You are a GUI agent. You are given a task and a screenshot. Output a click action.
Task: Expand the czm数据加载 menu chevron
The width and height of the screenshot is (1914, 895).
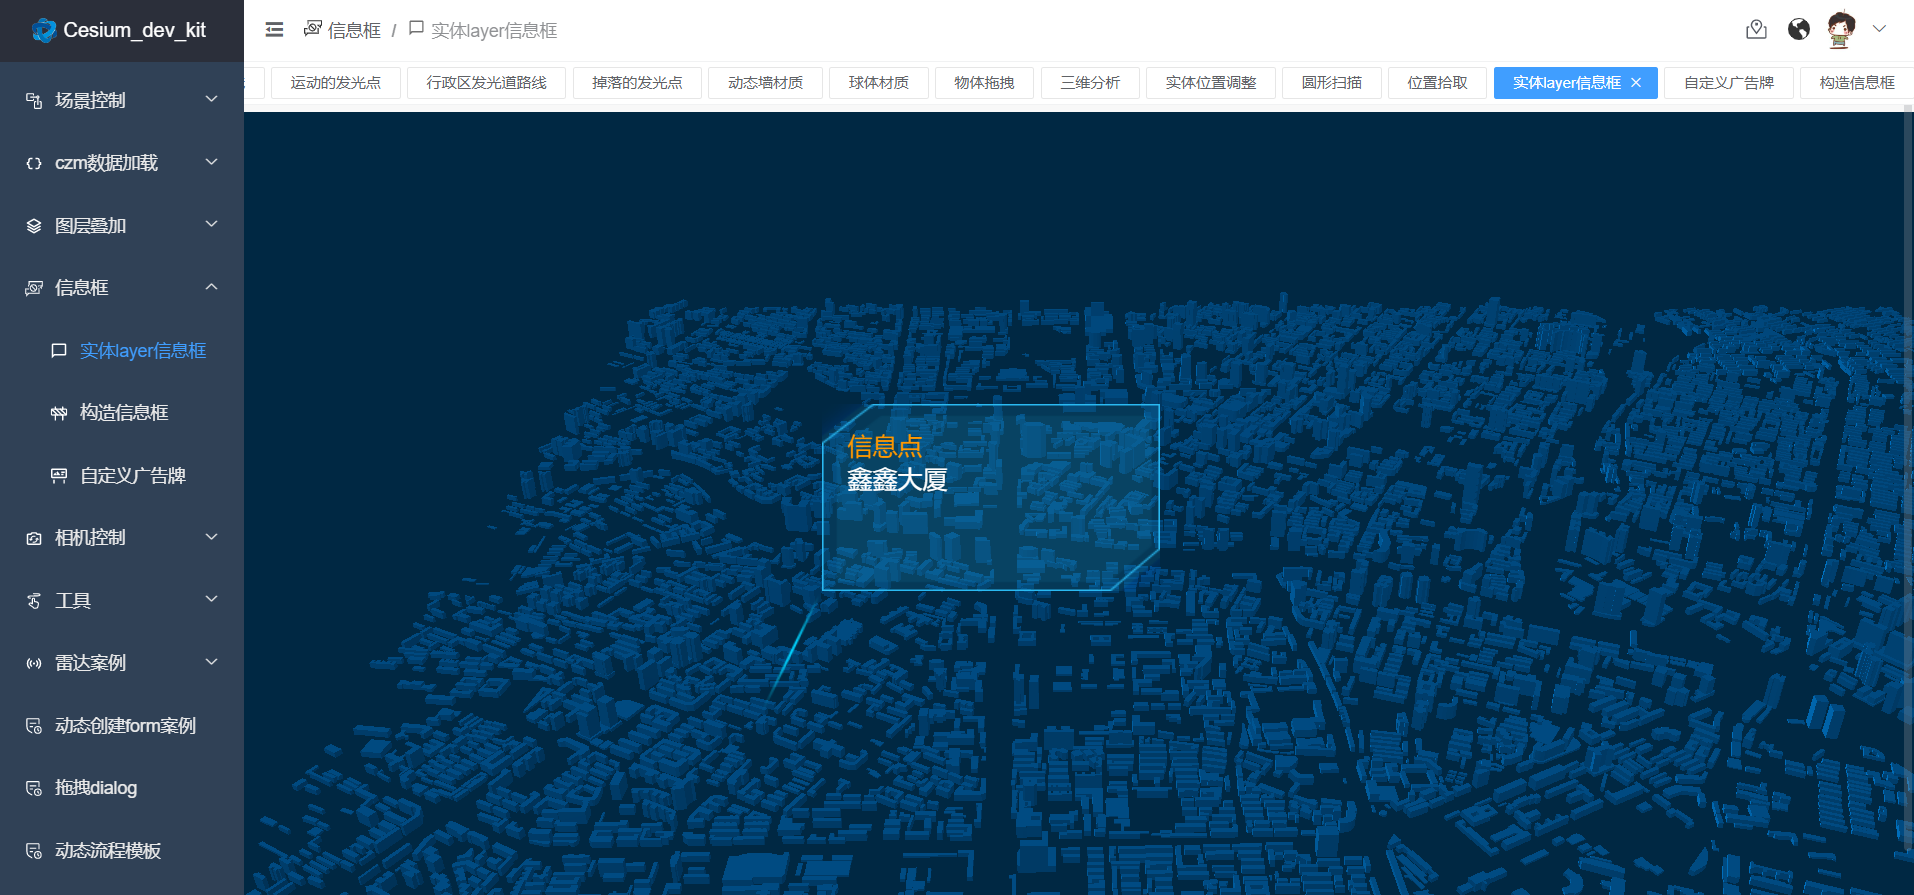tap(211, 162)
